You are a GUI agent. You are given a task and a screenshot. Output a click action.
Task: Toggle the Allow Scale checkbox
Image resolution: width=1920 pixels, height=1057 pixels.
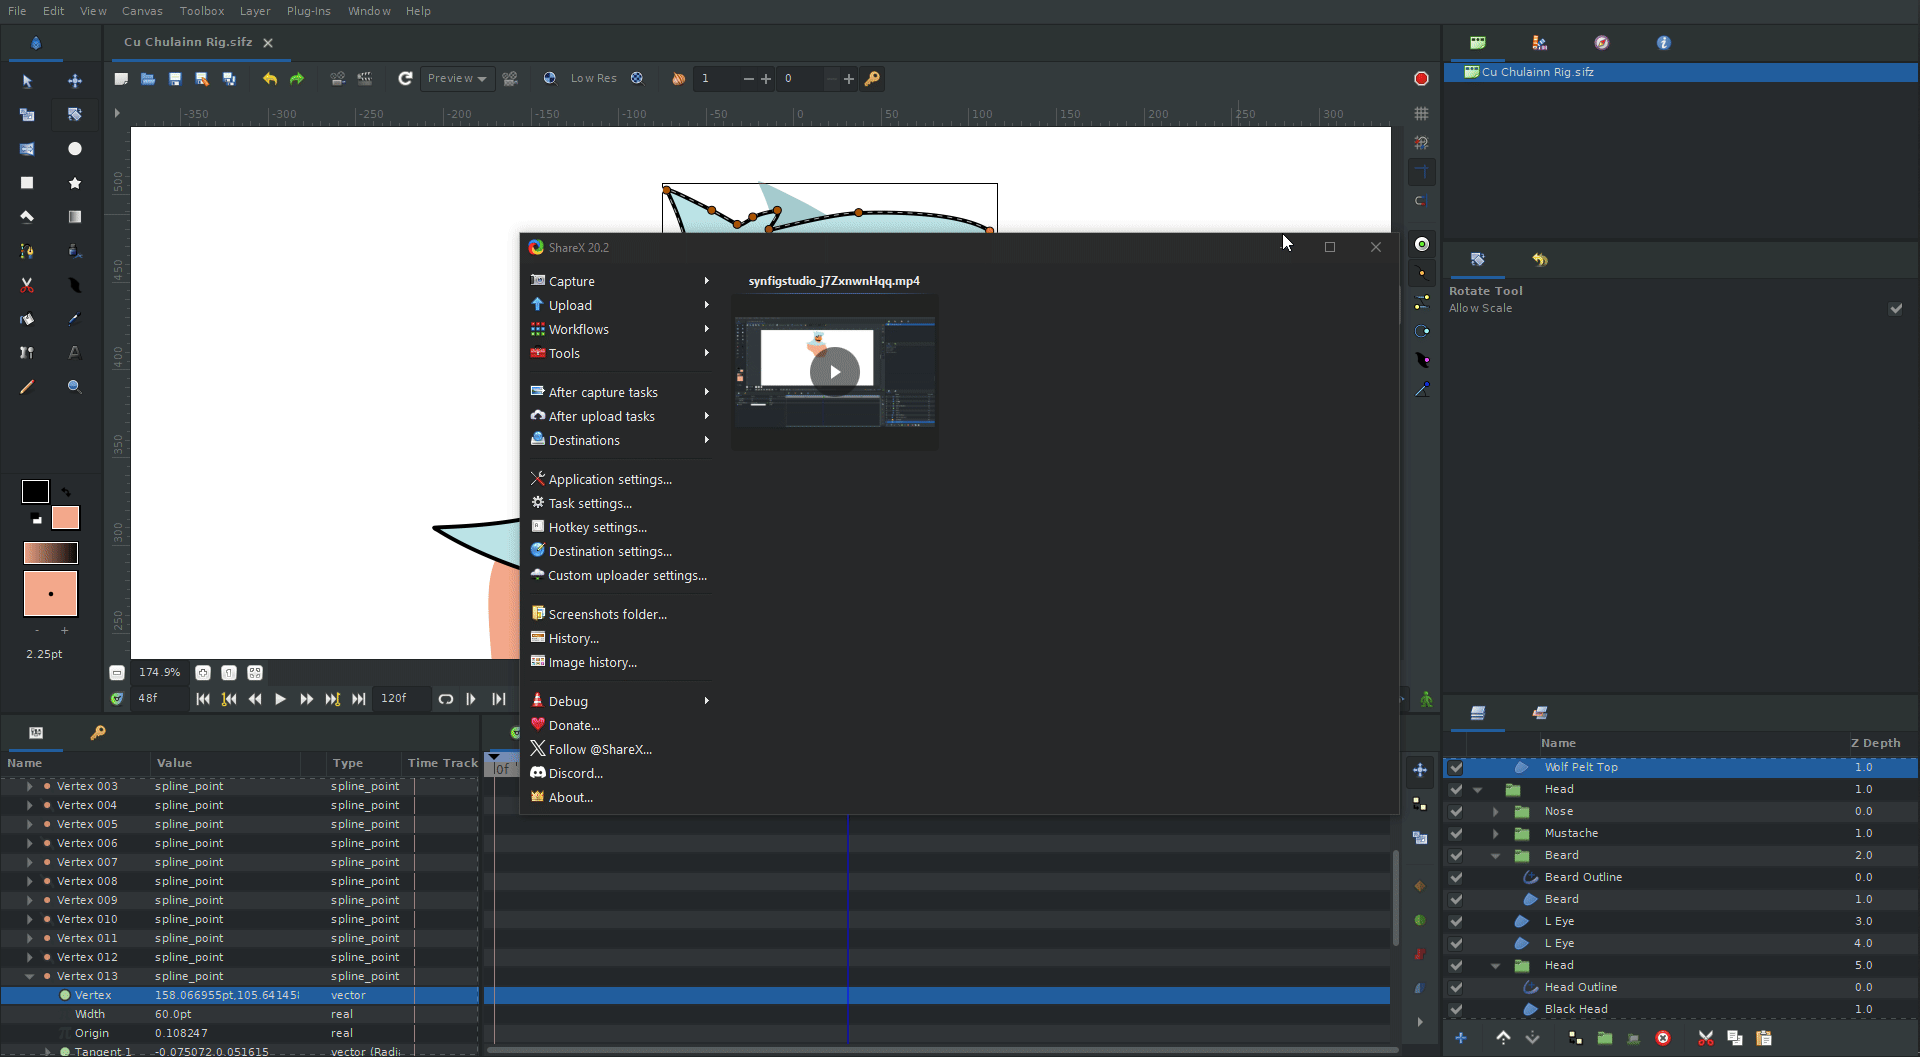click(1895, 309)
